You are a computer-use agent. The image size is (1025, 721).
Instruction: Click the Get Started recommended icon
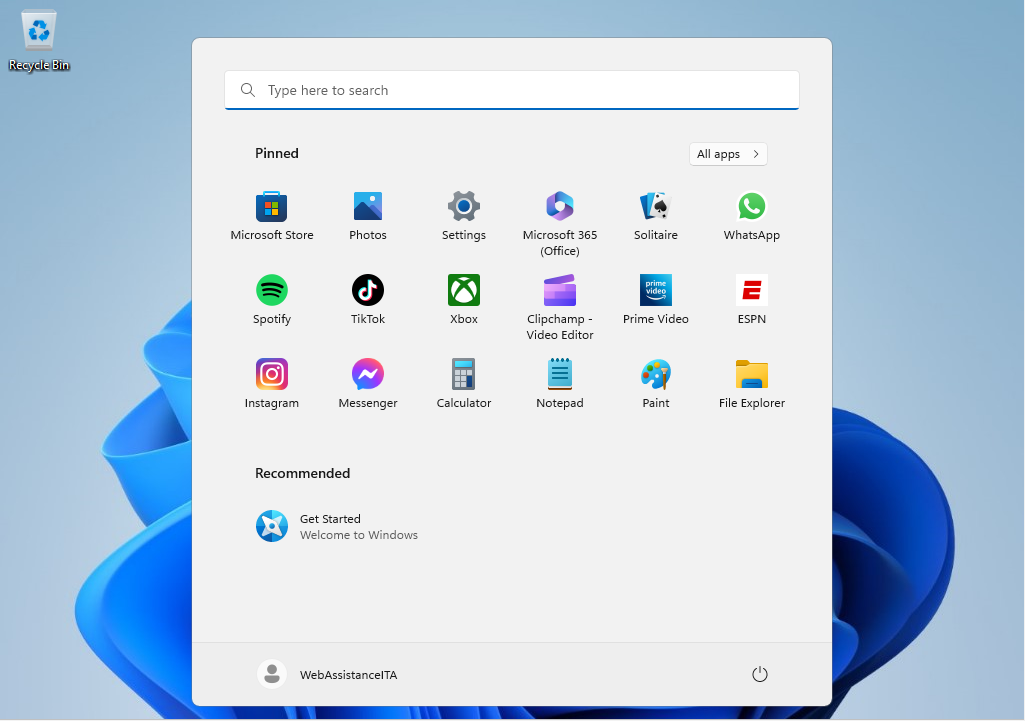click(271, 526)
